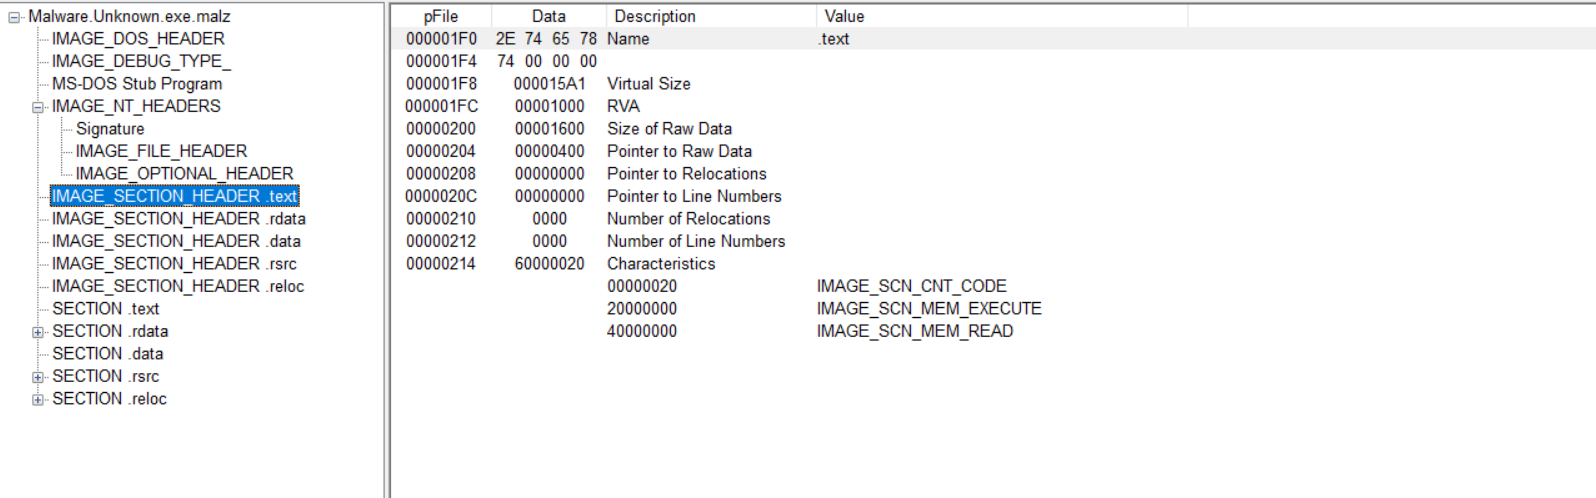Expand the SECTION .rsrc node

tap(38, 377)
